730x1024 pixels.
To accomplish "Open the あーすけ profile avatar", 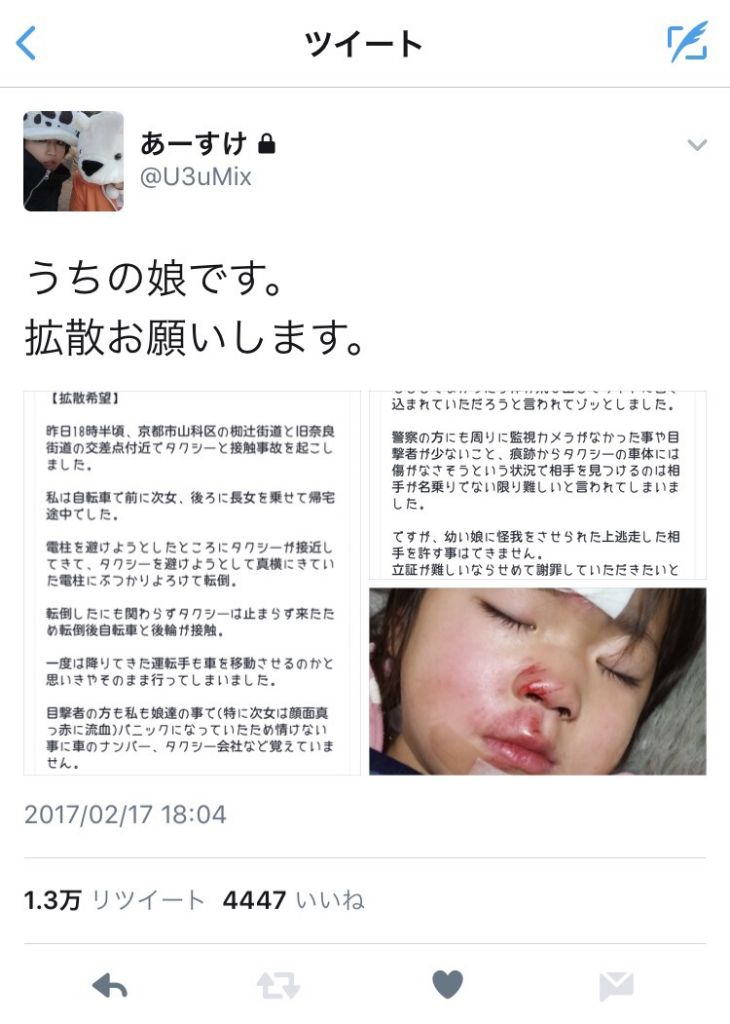I will click(73, 161).
